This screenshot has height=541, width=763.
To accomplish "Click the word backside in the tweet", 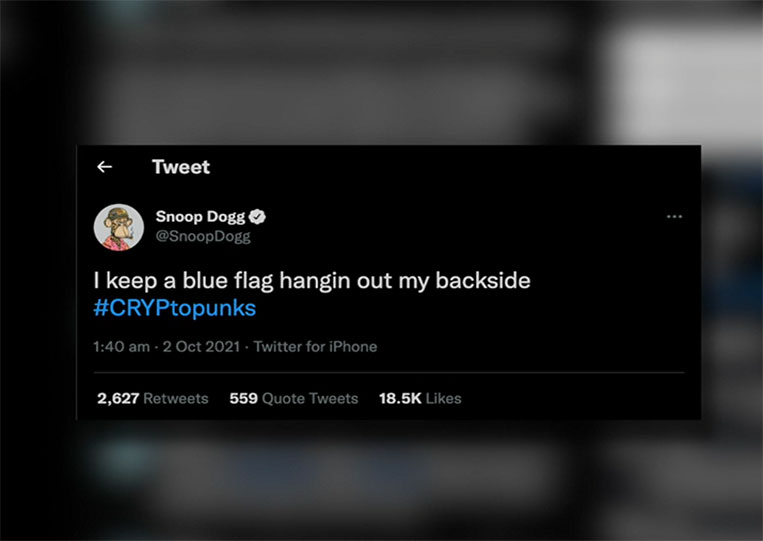I will pyautogui.click(x=483, y=280).
